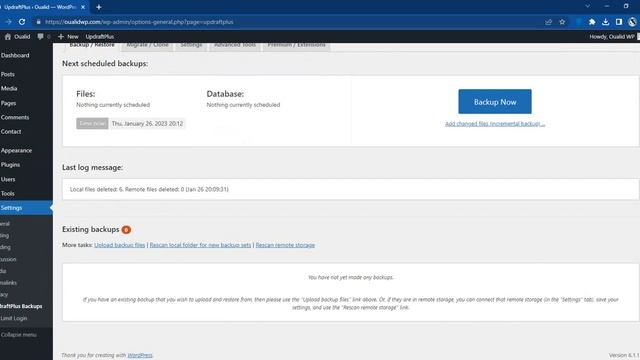Click Add changed files (incremental backup) link
The height and width of the screenshot is (360, 640).
(x=495, y=124)
